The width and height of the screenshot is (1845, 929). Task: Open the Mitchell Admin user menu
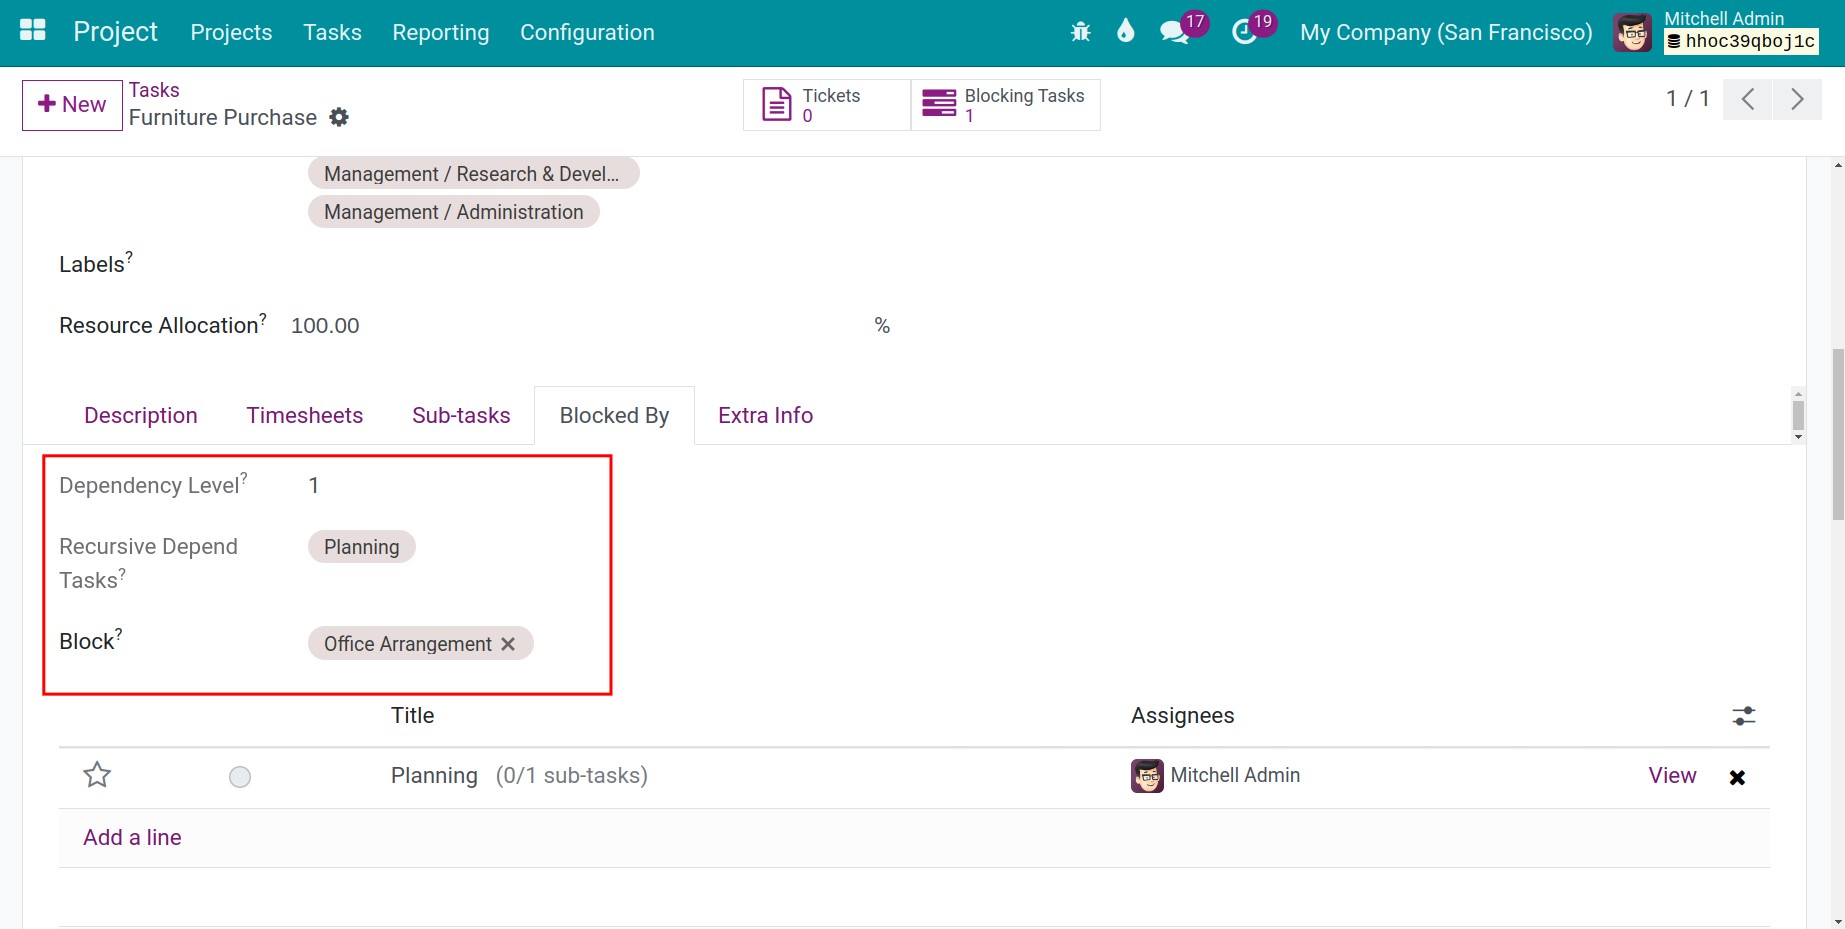point(1716,32)
